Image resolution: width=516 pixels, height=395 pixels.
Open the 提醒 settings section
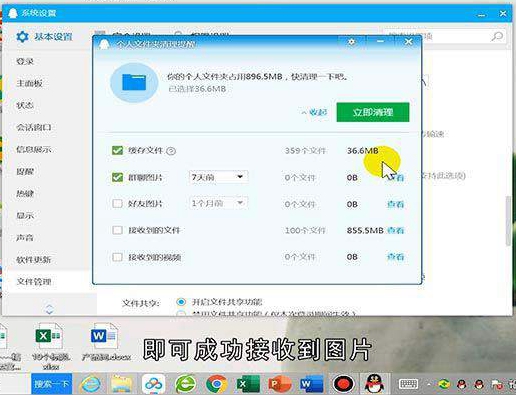pyautogui.click(x=25, y=171)
